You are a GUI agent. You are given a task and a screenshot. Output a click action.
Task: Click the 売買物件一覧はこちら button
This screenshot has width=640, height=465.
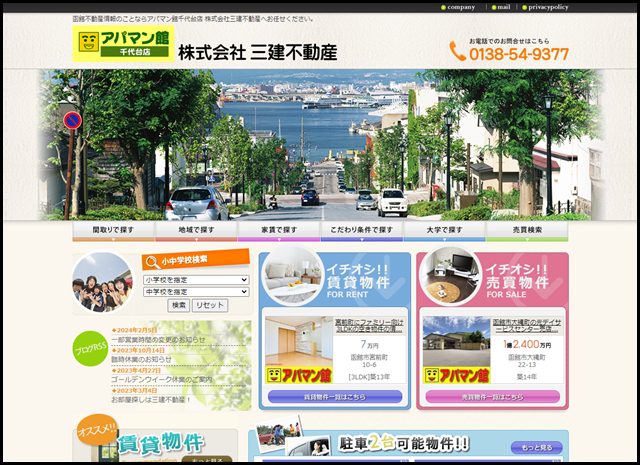(493, 397)
